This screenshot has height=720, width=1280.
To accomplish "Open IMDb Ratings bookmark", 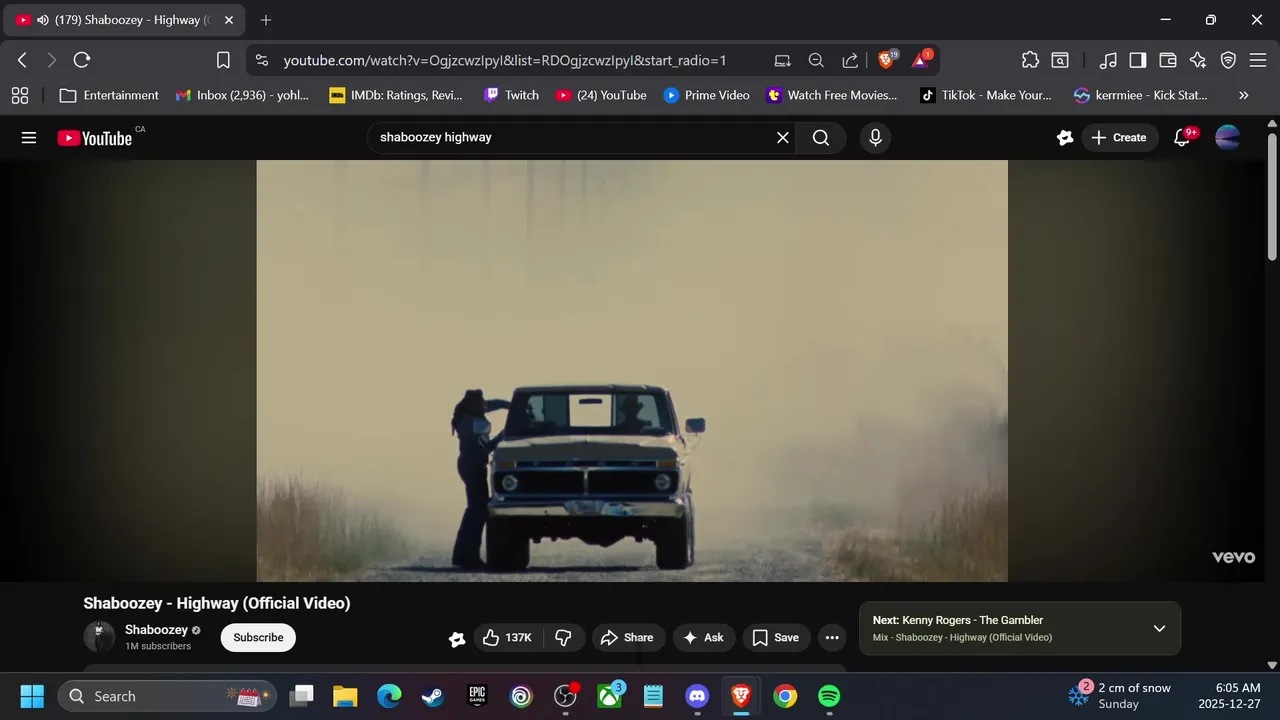I will (396, 95).
